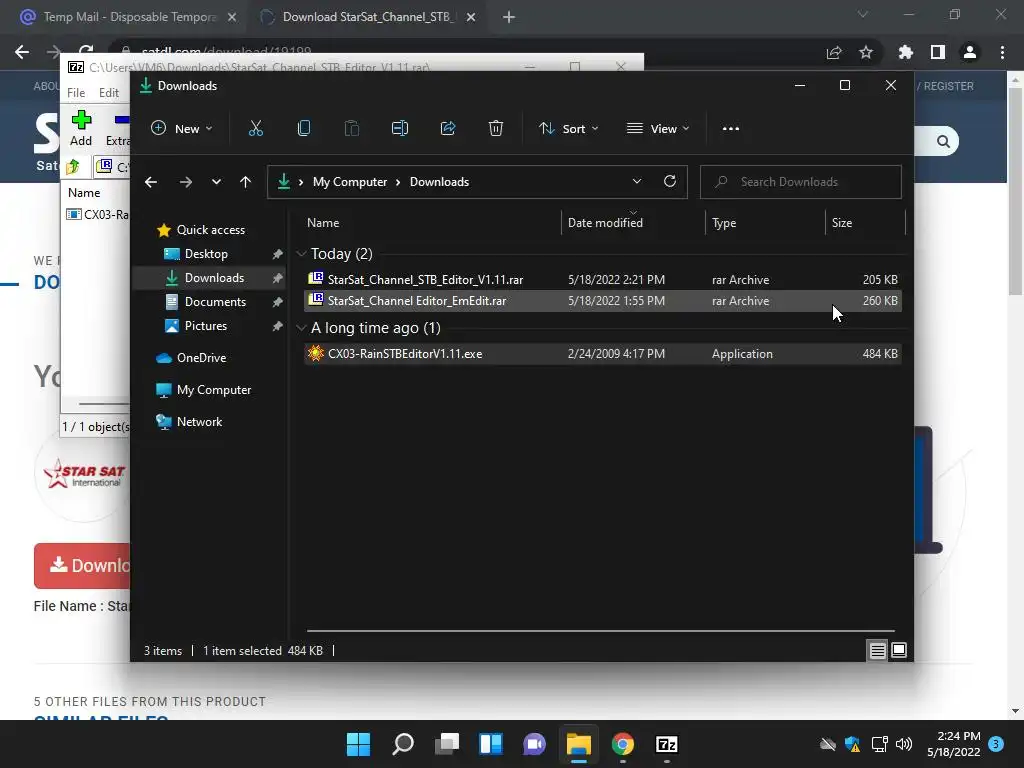The width and height of the screenshot is (1024, 768).
Task: Click the Rename icon in Explorer toolbar
Action: click(400, 129)
